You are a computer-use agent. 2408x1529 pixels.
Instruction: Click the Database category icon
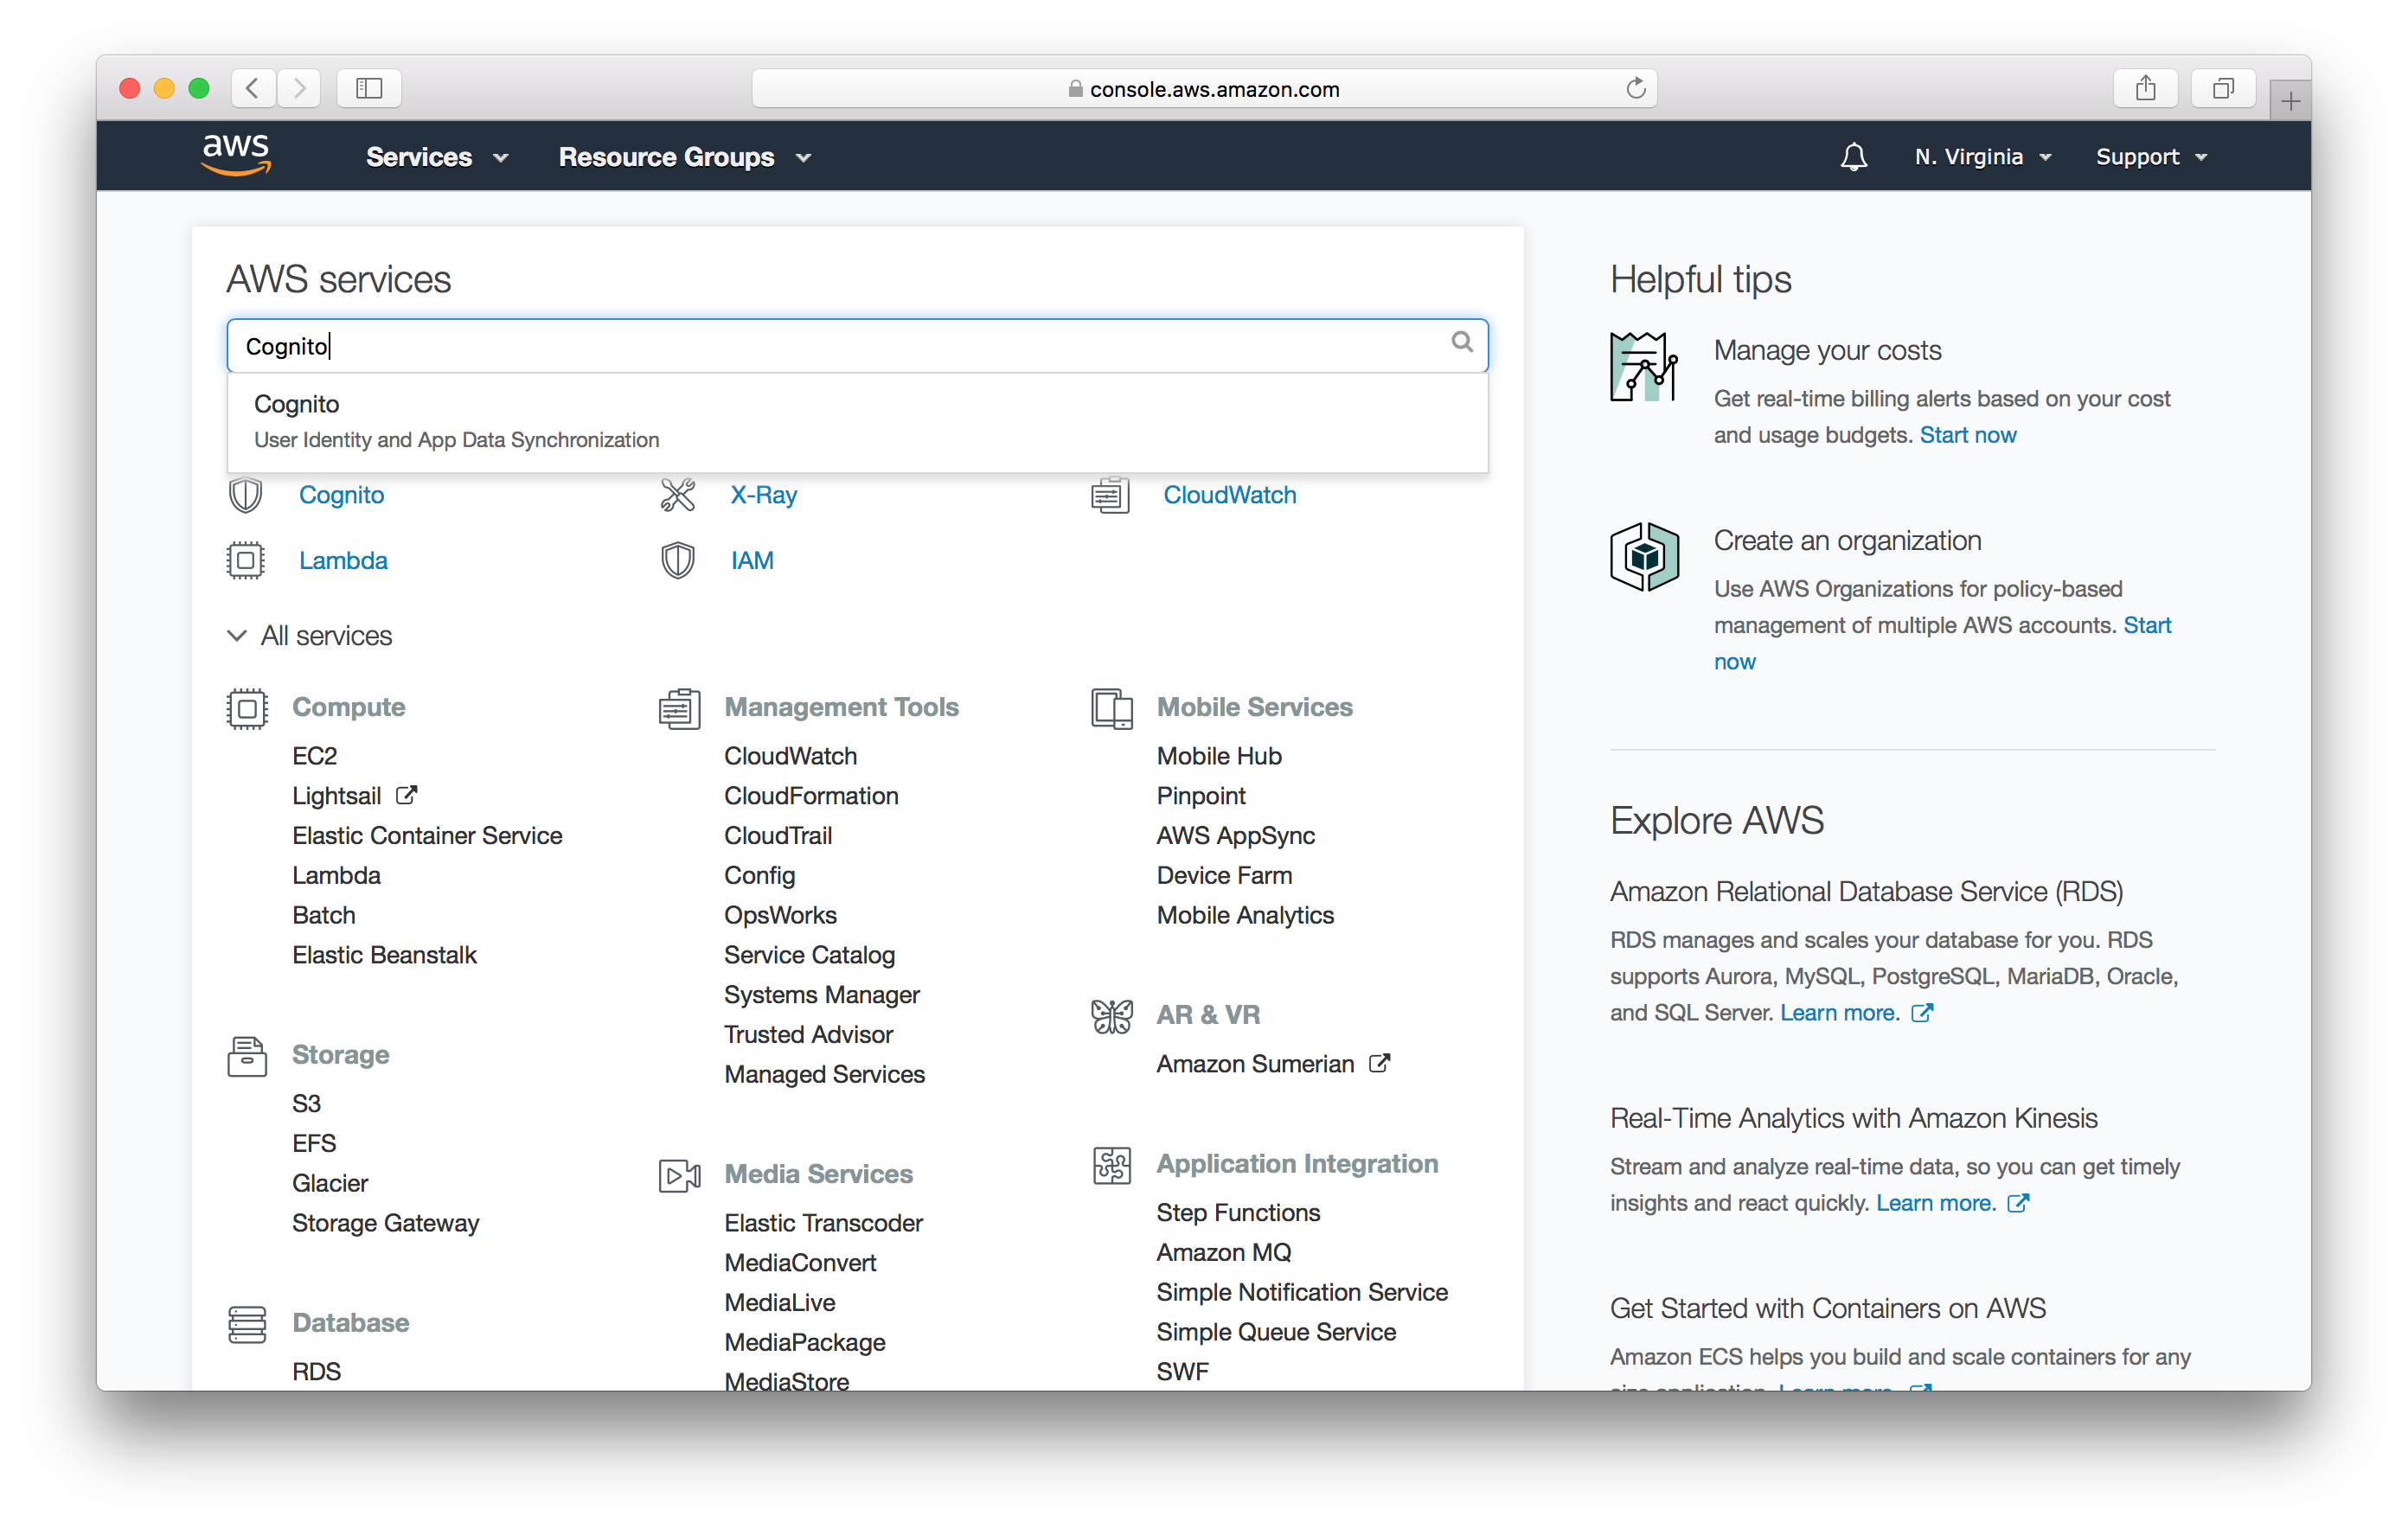pyautogui.click(x=246, y=1321)
